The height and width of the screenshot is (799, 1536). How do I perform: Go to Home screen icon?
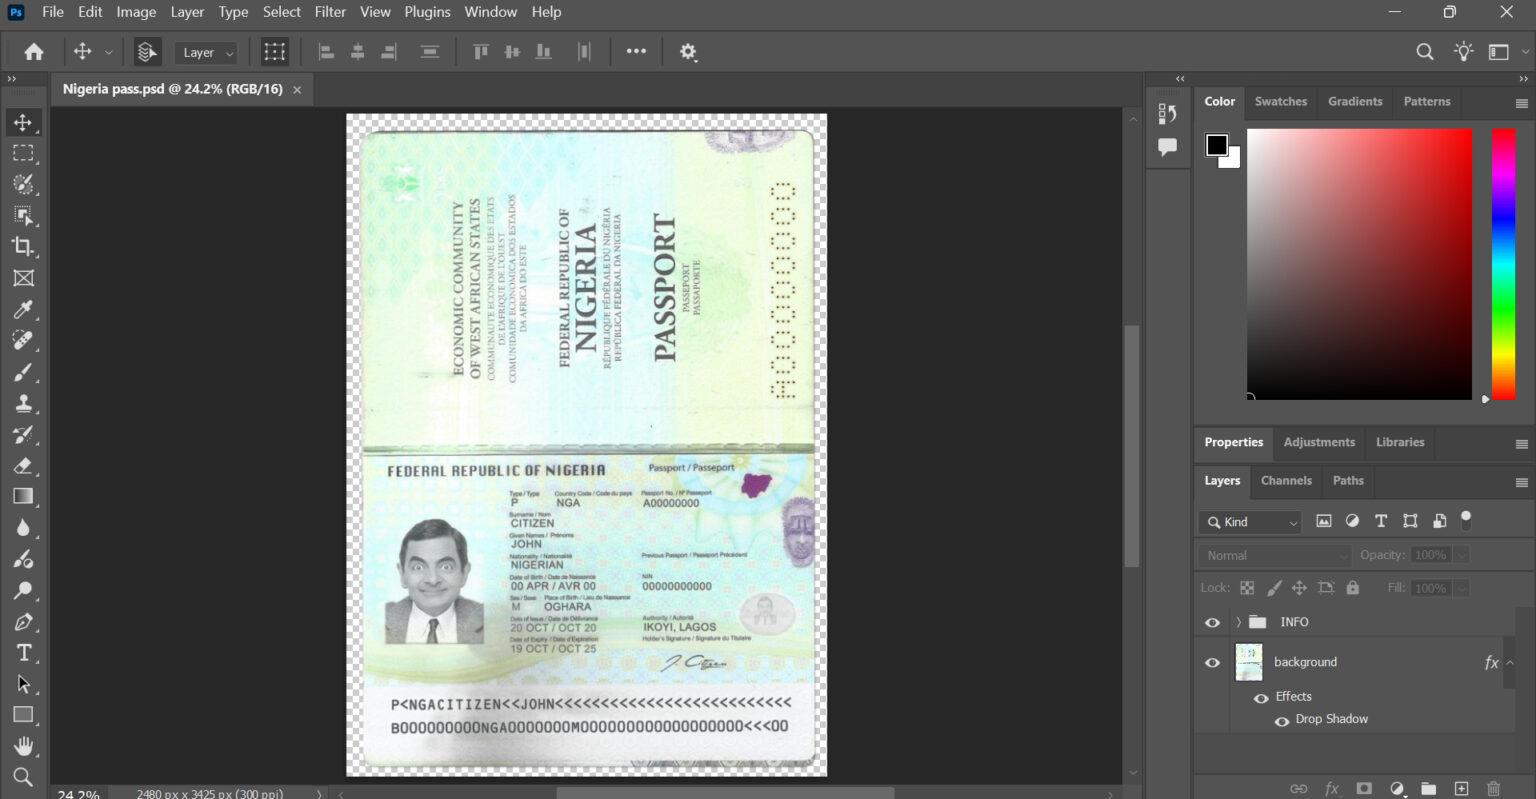coord(34,52)
